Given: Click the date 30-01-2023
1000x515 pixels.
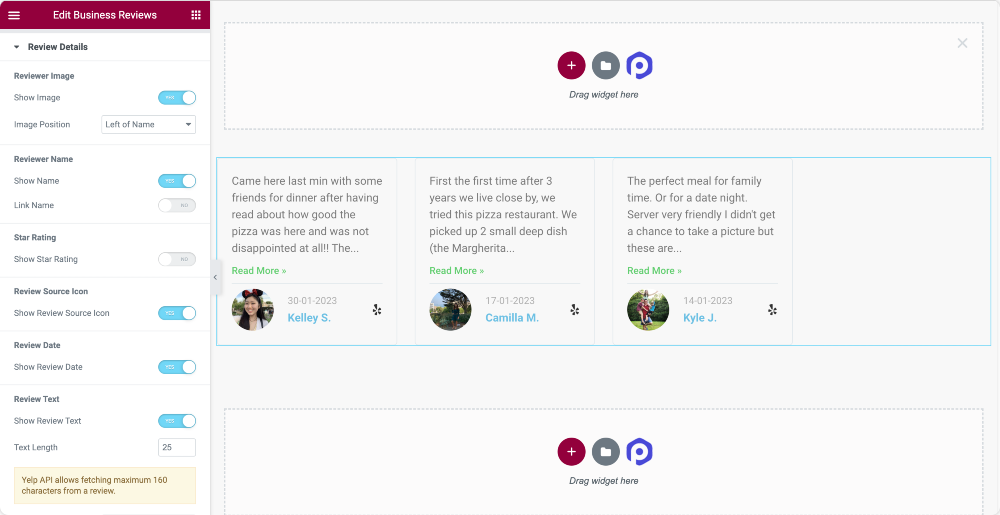Looking at the screenshot, I should click(312, 301).
